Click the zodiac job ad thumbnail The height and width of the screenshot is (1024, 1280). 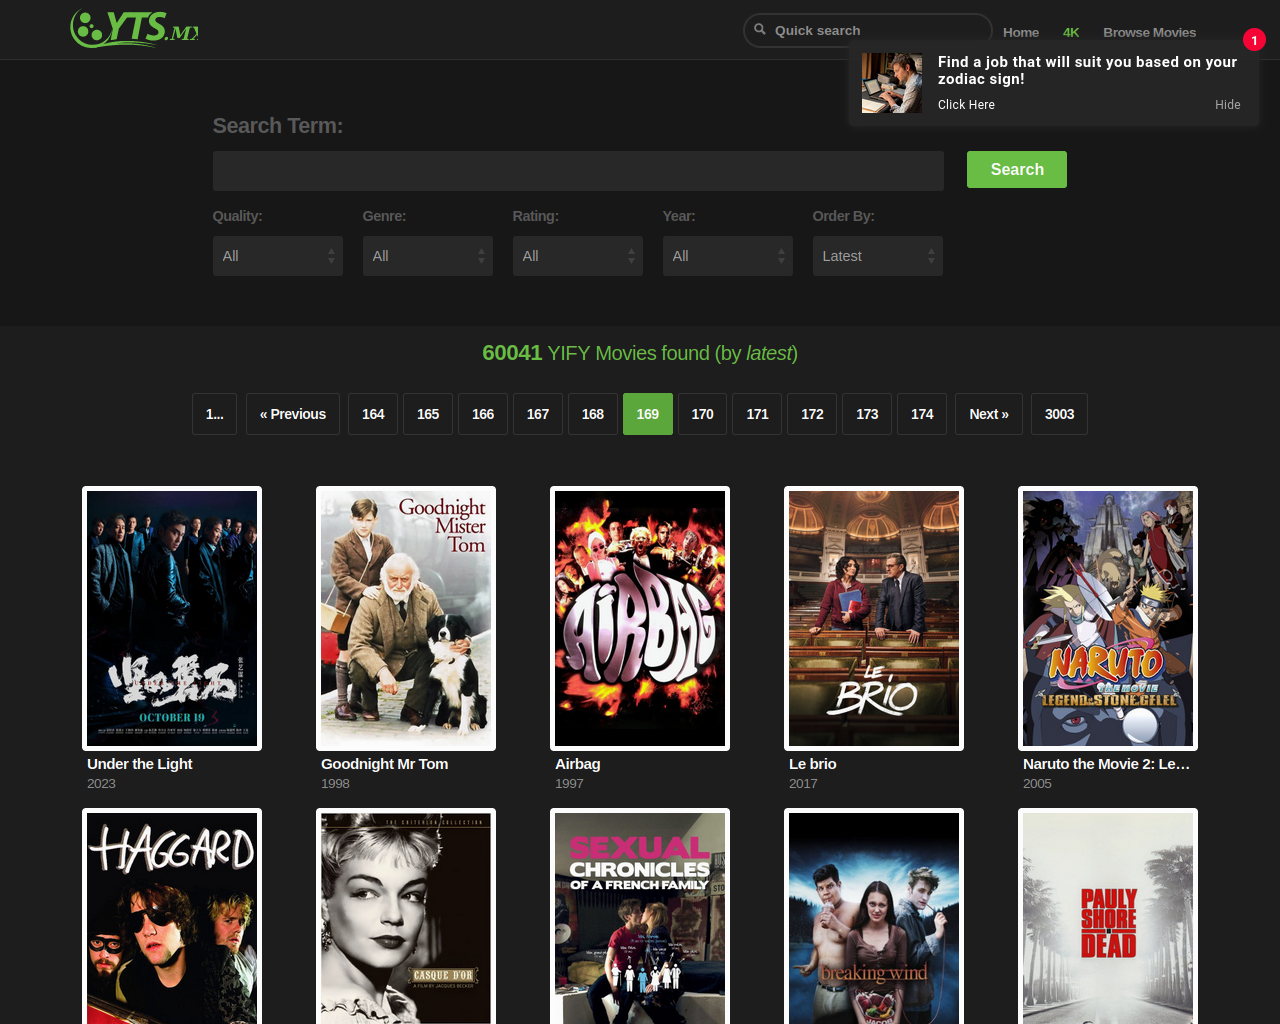click(x=892, y=83)
